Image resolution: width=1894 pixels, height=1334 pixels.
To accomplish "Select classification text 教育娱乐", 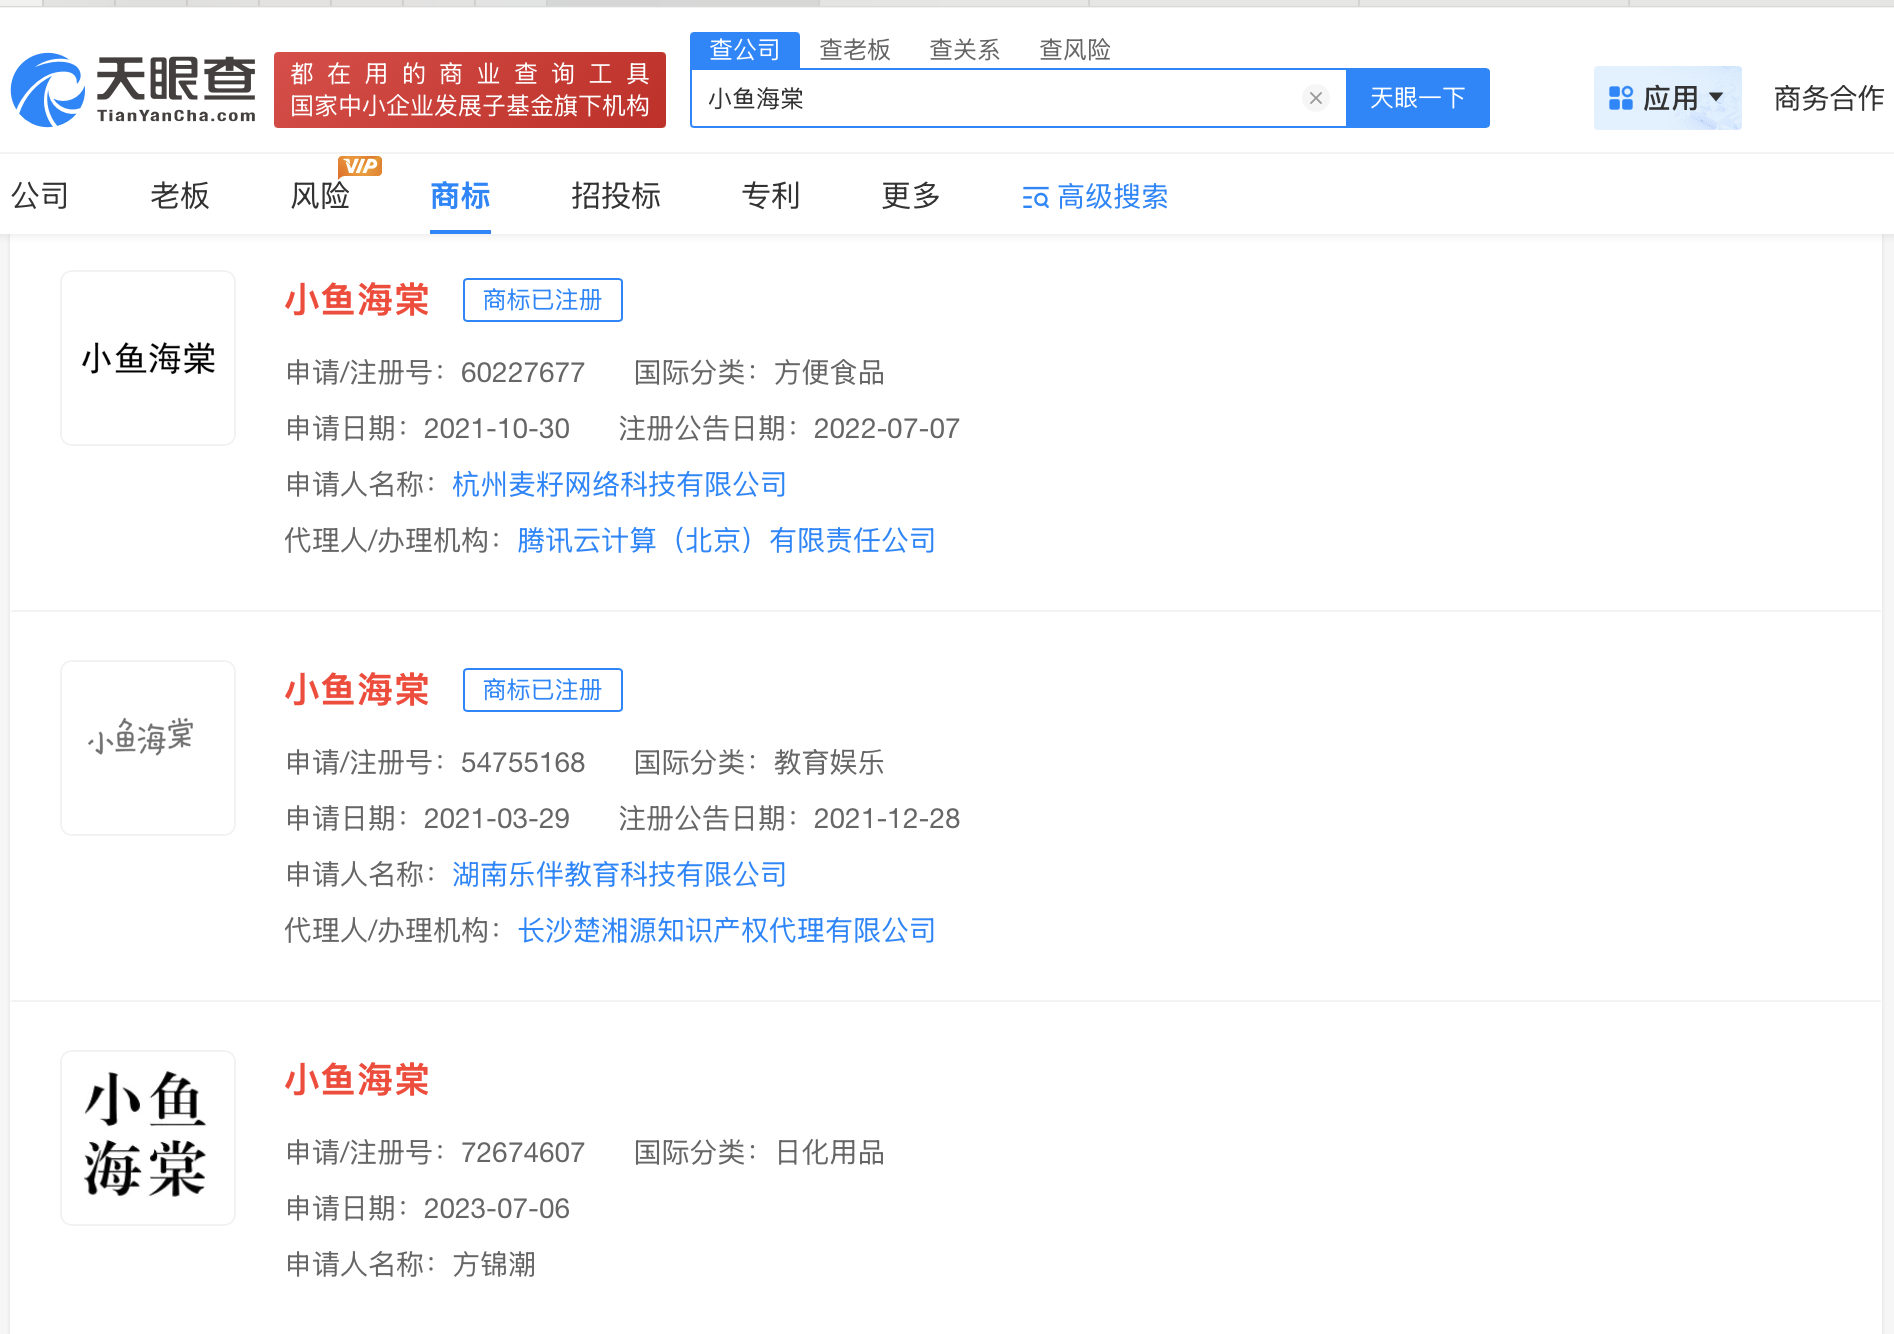I will click(829, 763).
